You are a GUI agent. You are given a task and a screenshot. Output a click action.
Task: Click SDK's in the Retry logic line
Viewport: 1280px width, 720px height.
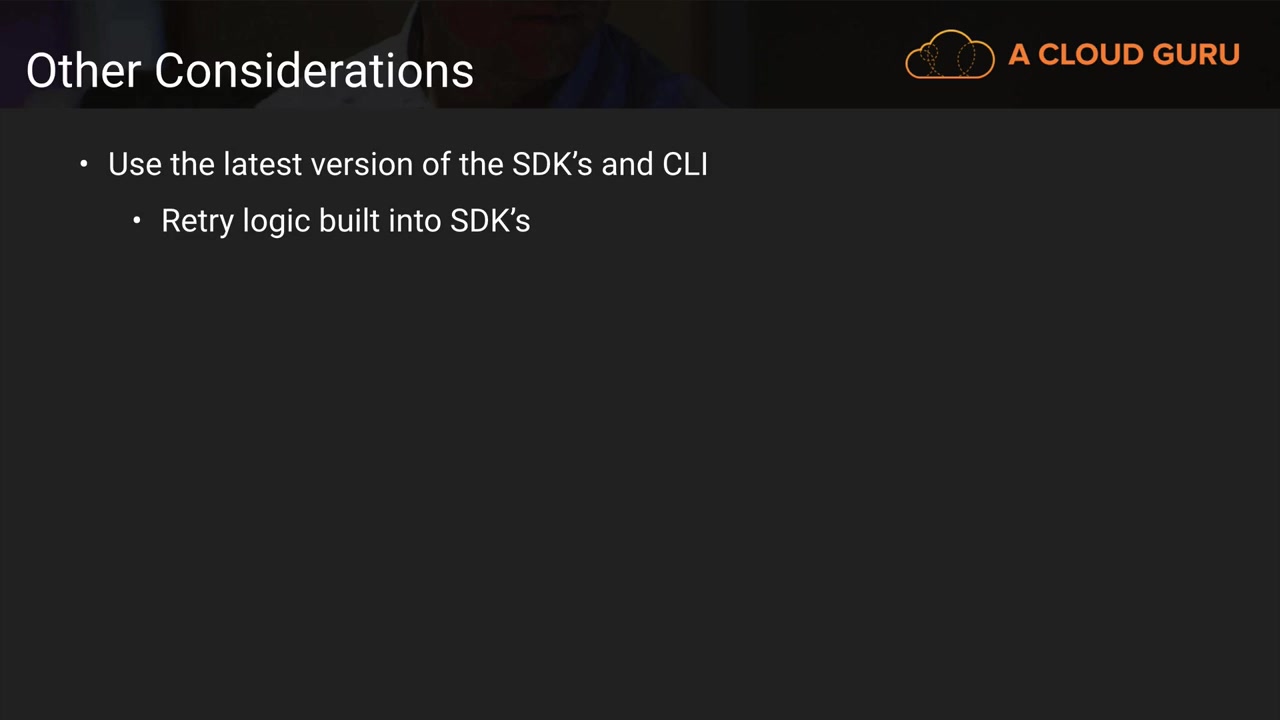coord(489,221)
